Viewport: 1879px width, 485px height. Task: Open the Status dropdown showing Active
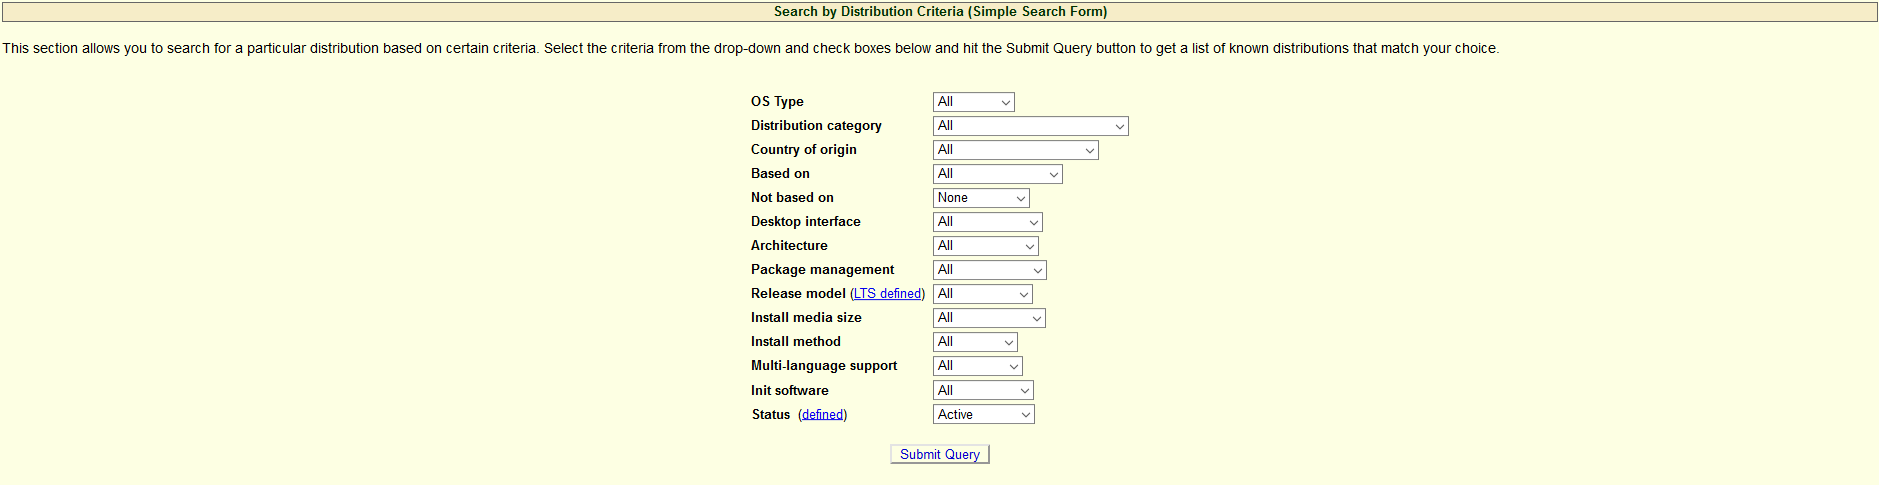tap(983, 414)
